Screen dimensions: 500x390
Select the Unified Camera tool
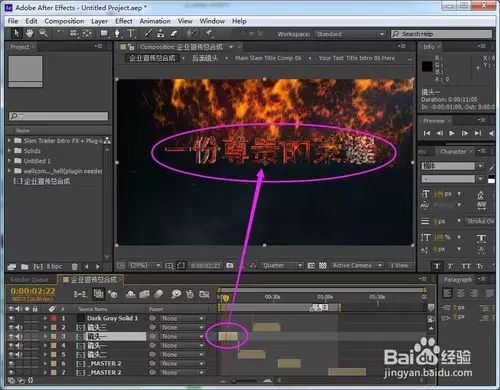click(x=74, y=33)
